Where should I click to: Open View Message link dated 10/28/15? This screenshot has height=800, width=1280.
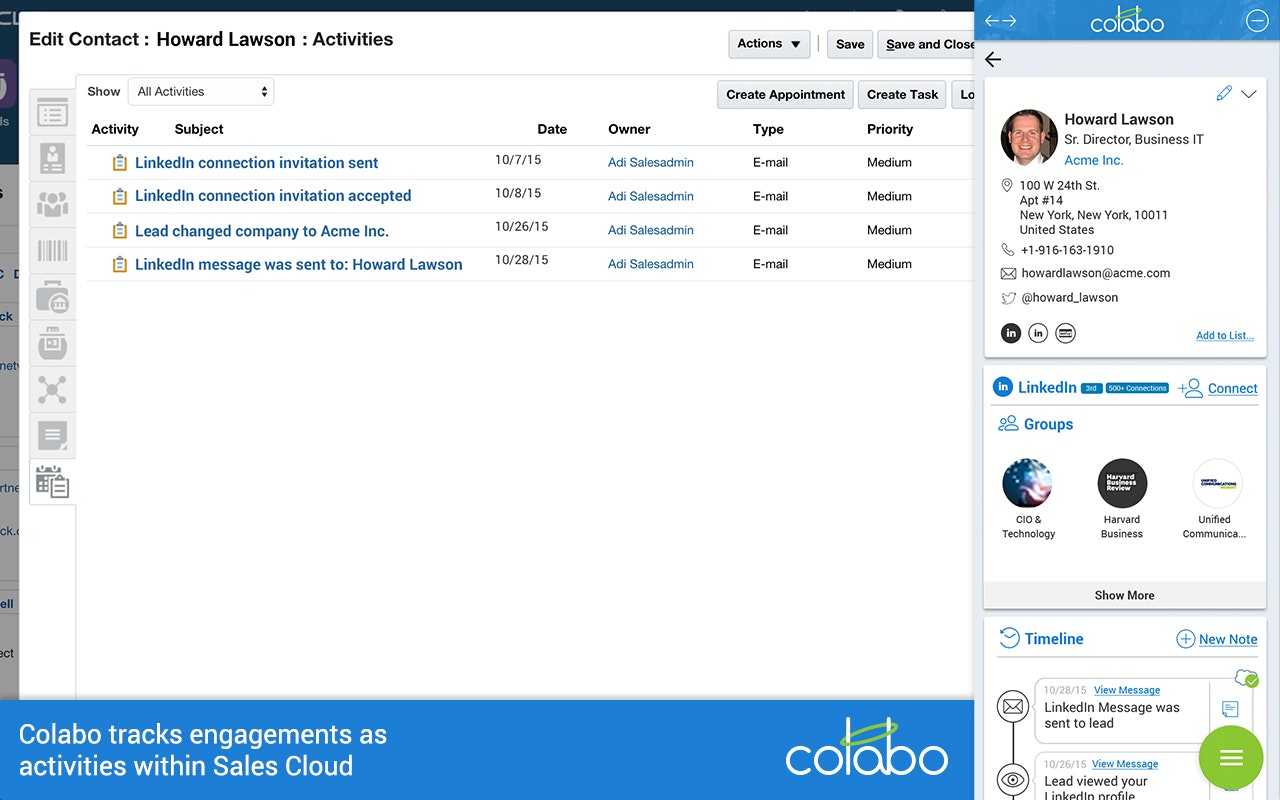[x=1126, y=690]
